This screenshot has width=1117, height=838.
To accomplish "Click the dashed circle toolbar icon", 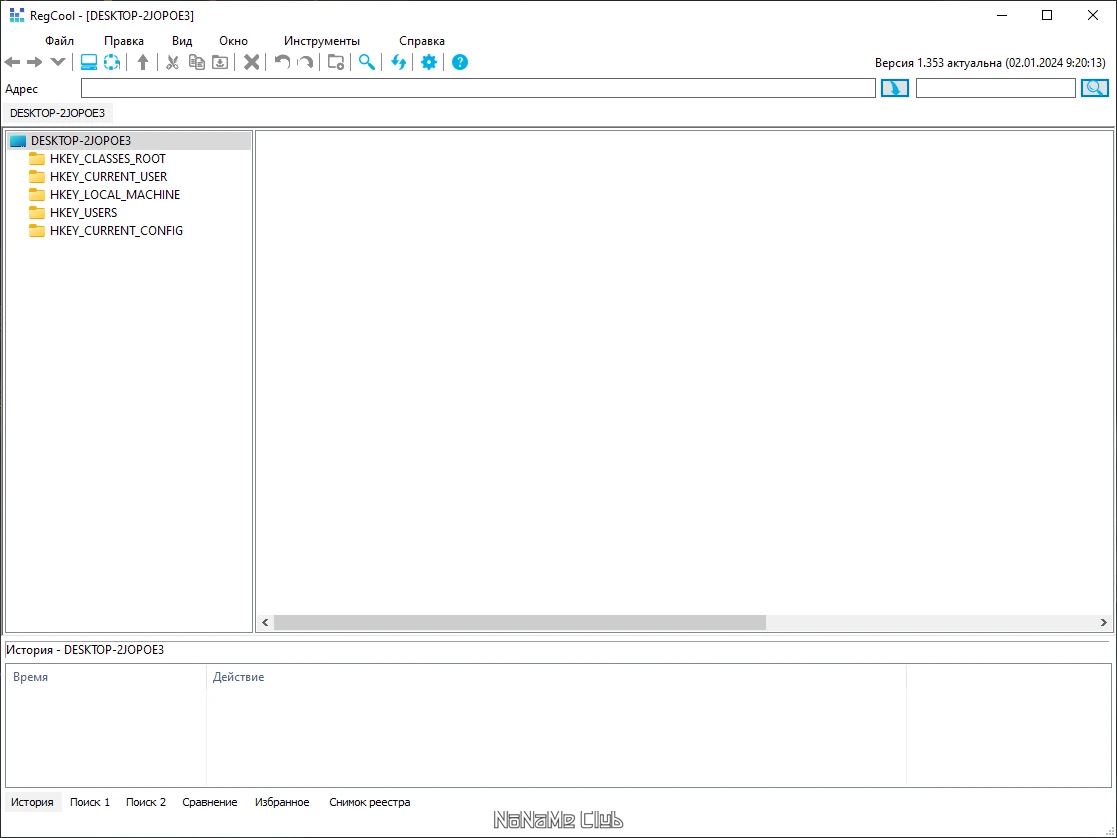I will tap(112, 62).
